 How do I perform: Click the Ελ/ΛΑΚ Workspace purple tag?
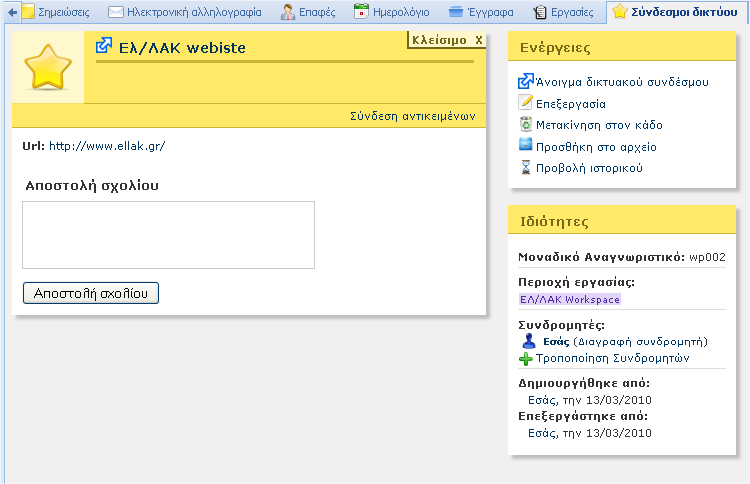[x=570, y=299]
